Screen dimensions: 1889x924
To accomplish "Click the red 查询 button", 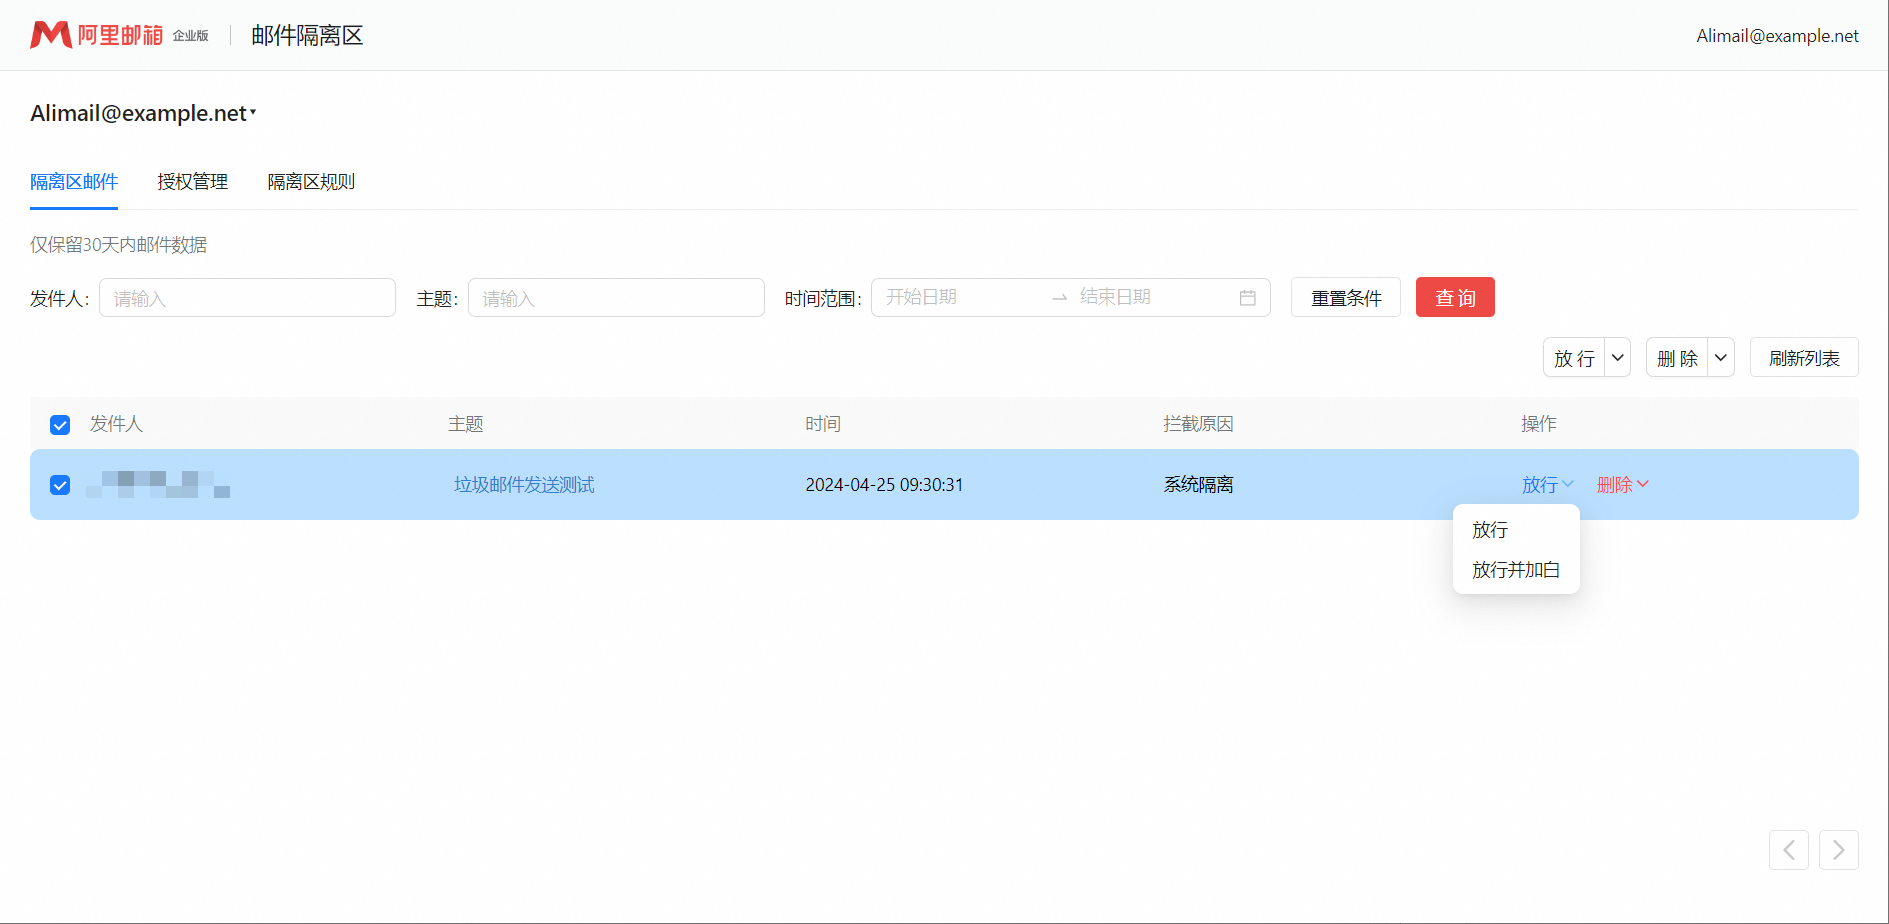I will tap(1454, 298).
